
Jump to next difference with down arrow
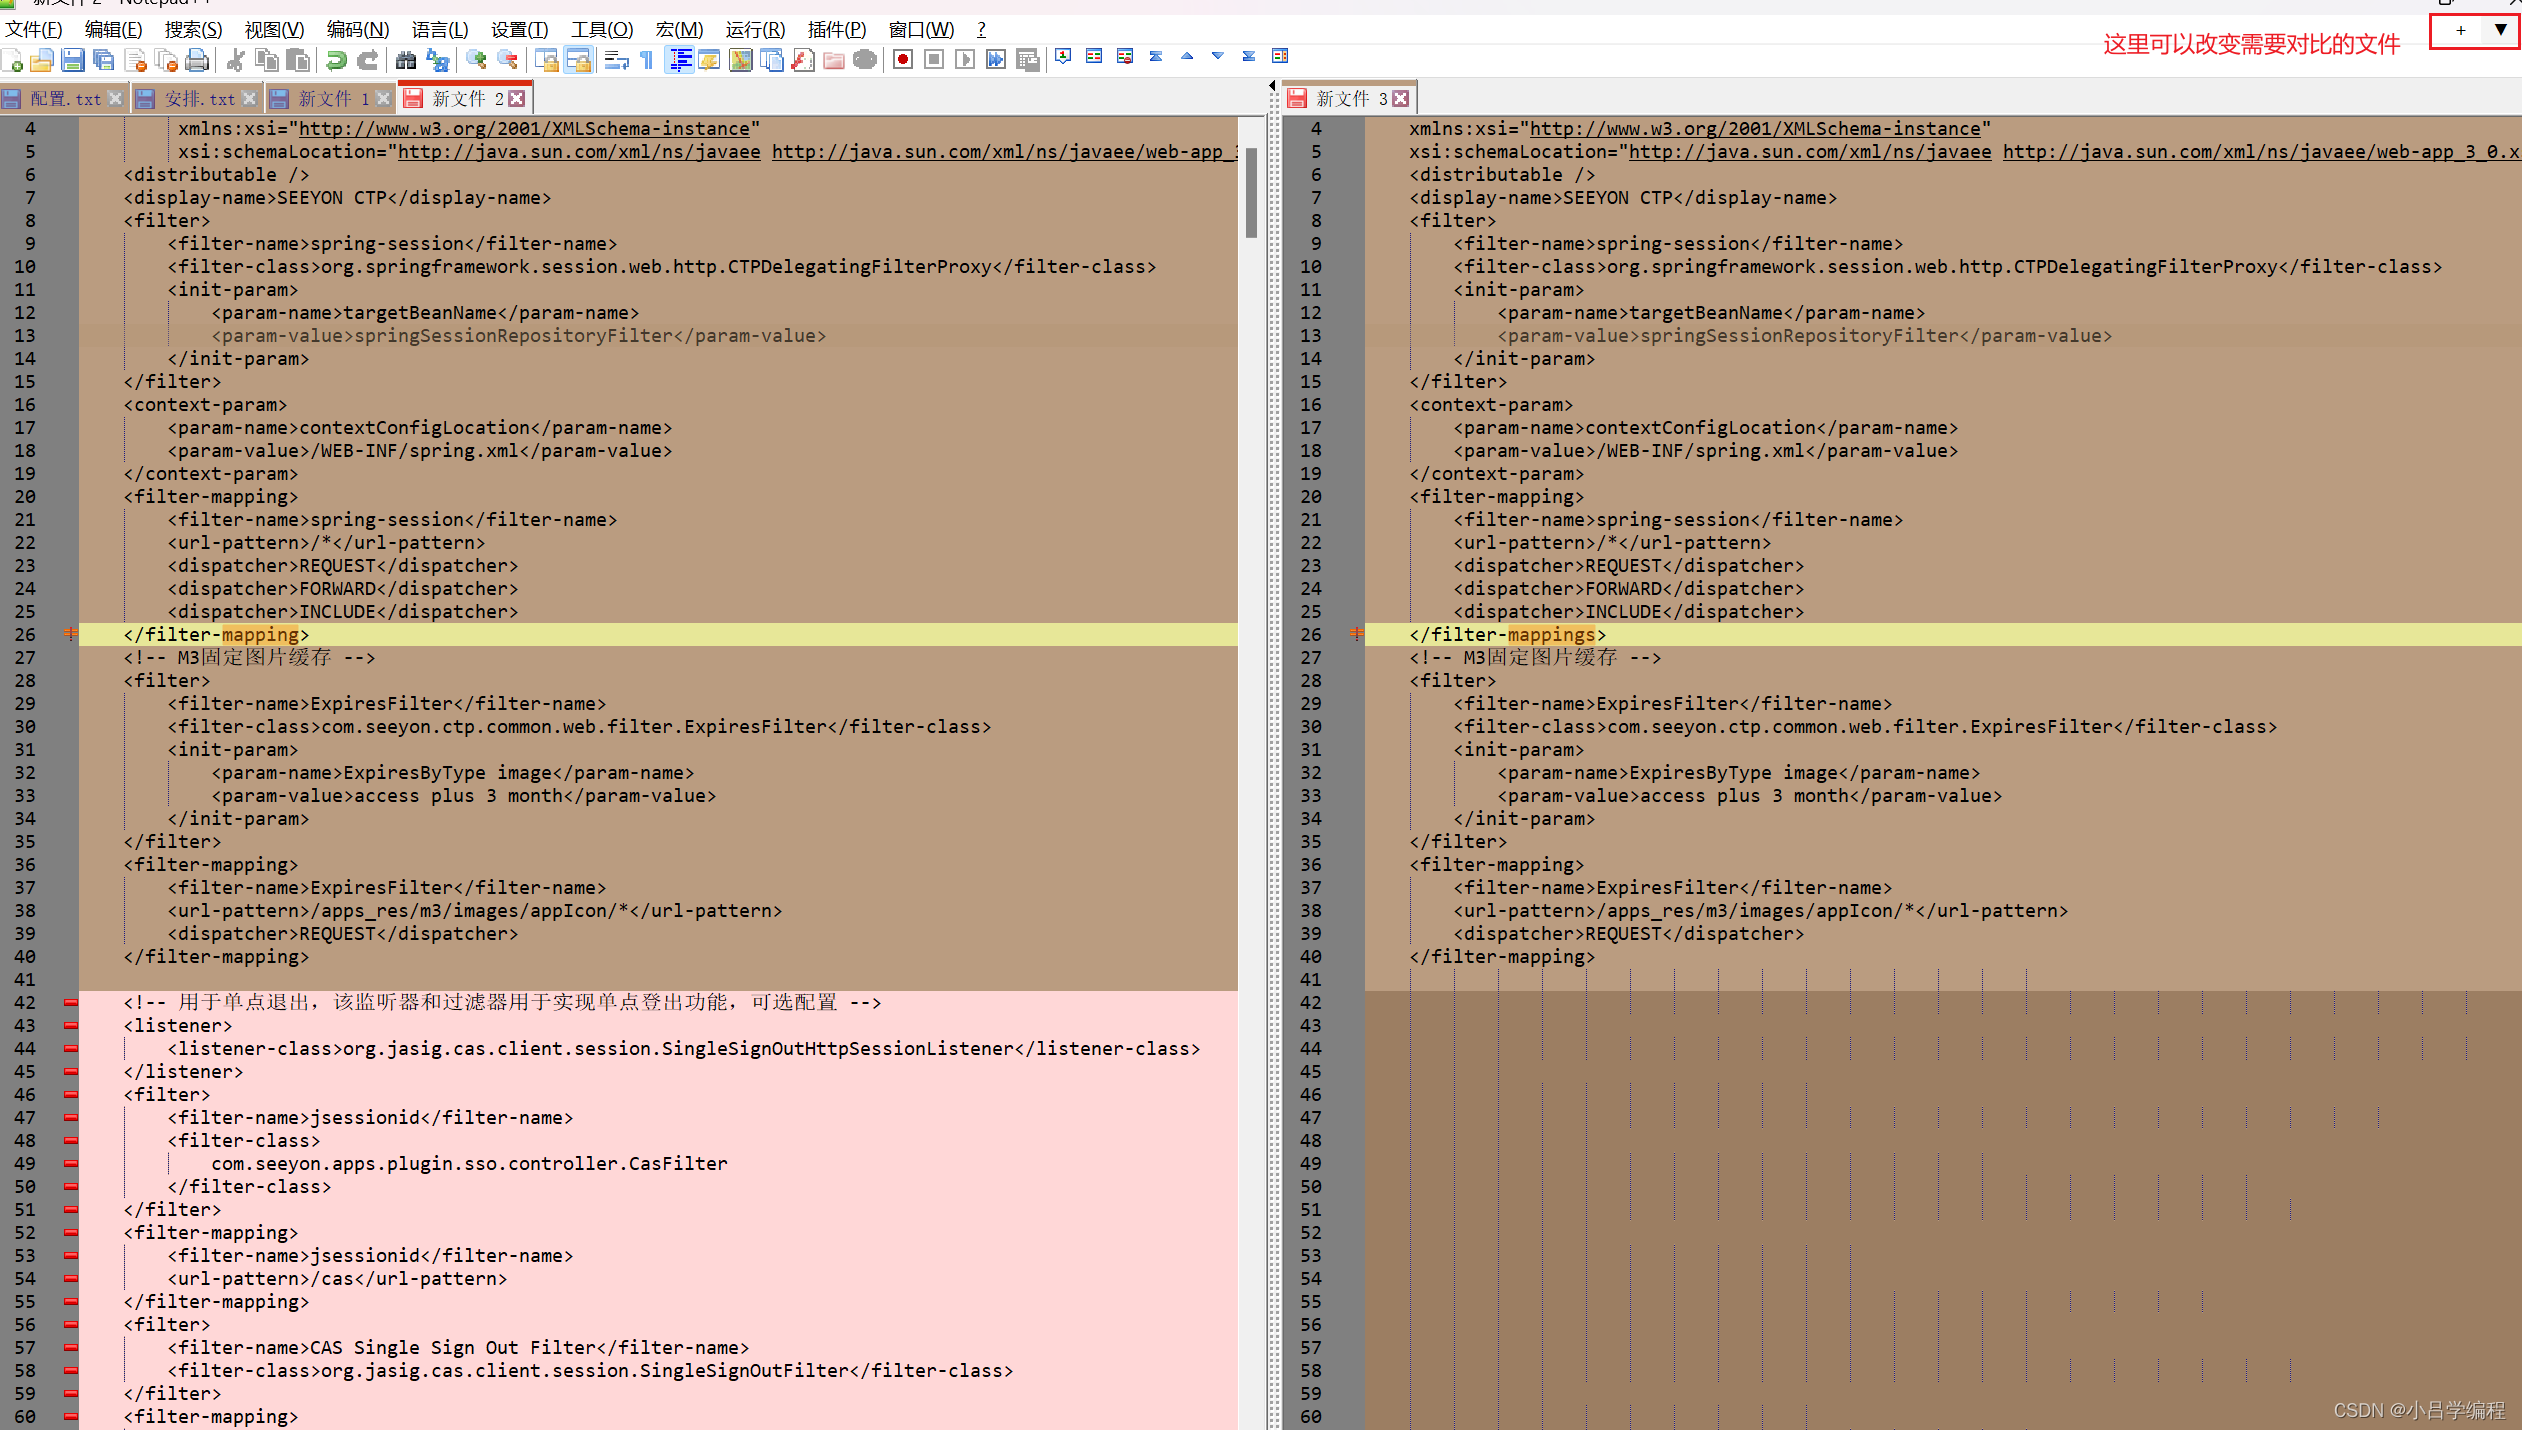click(1217, 57)
